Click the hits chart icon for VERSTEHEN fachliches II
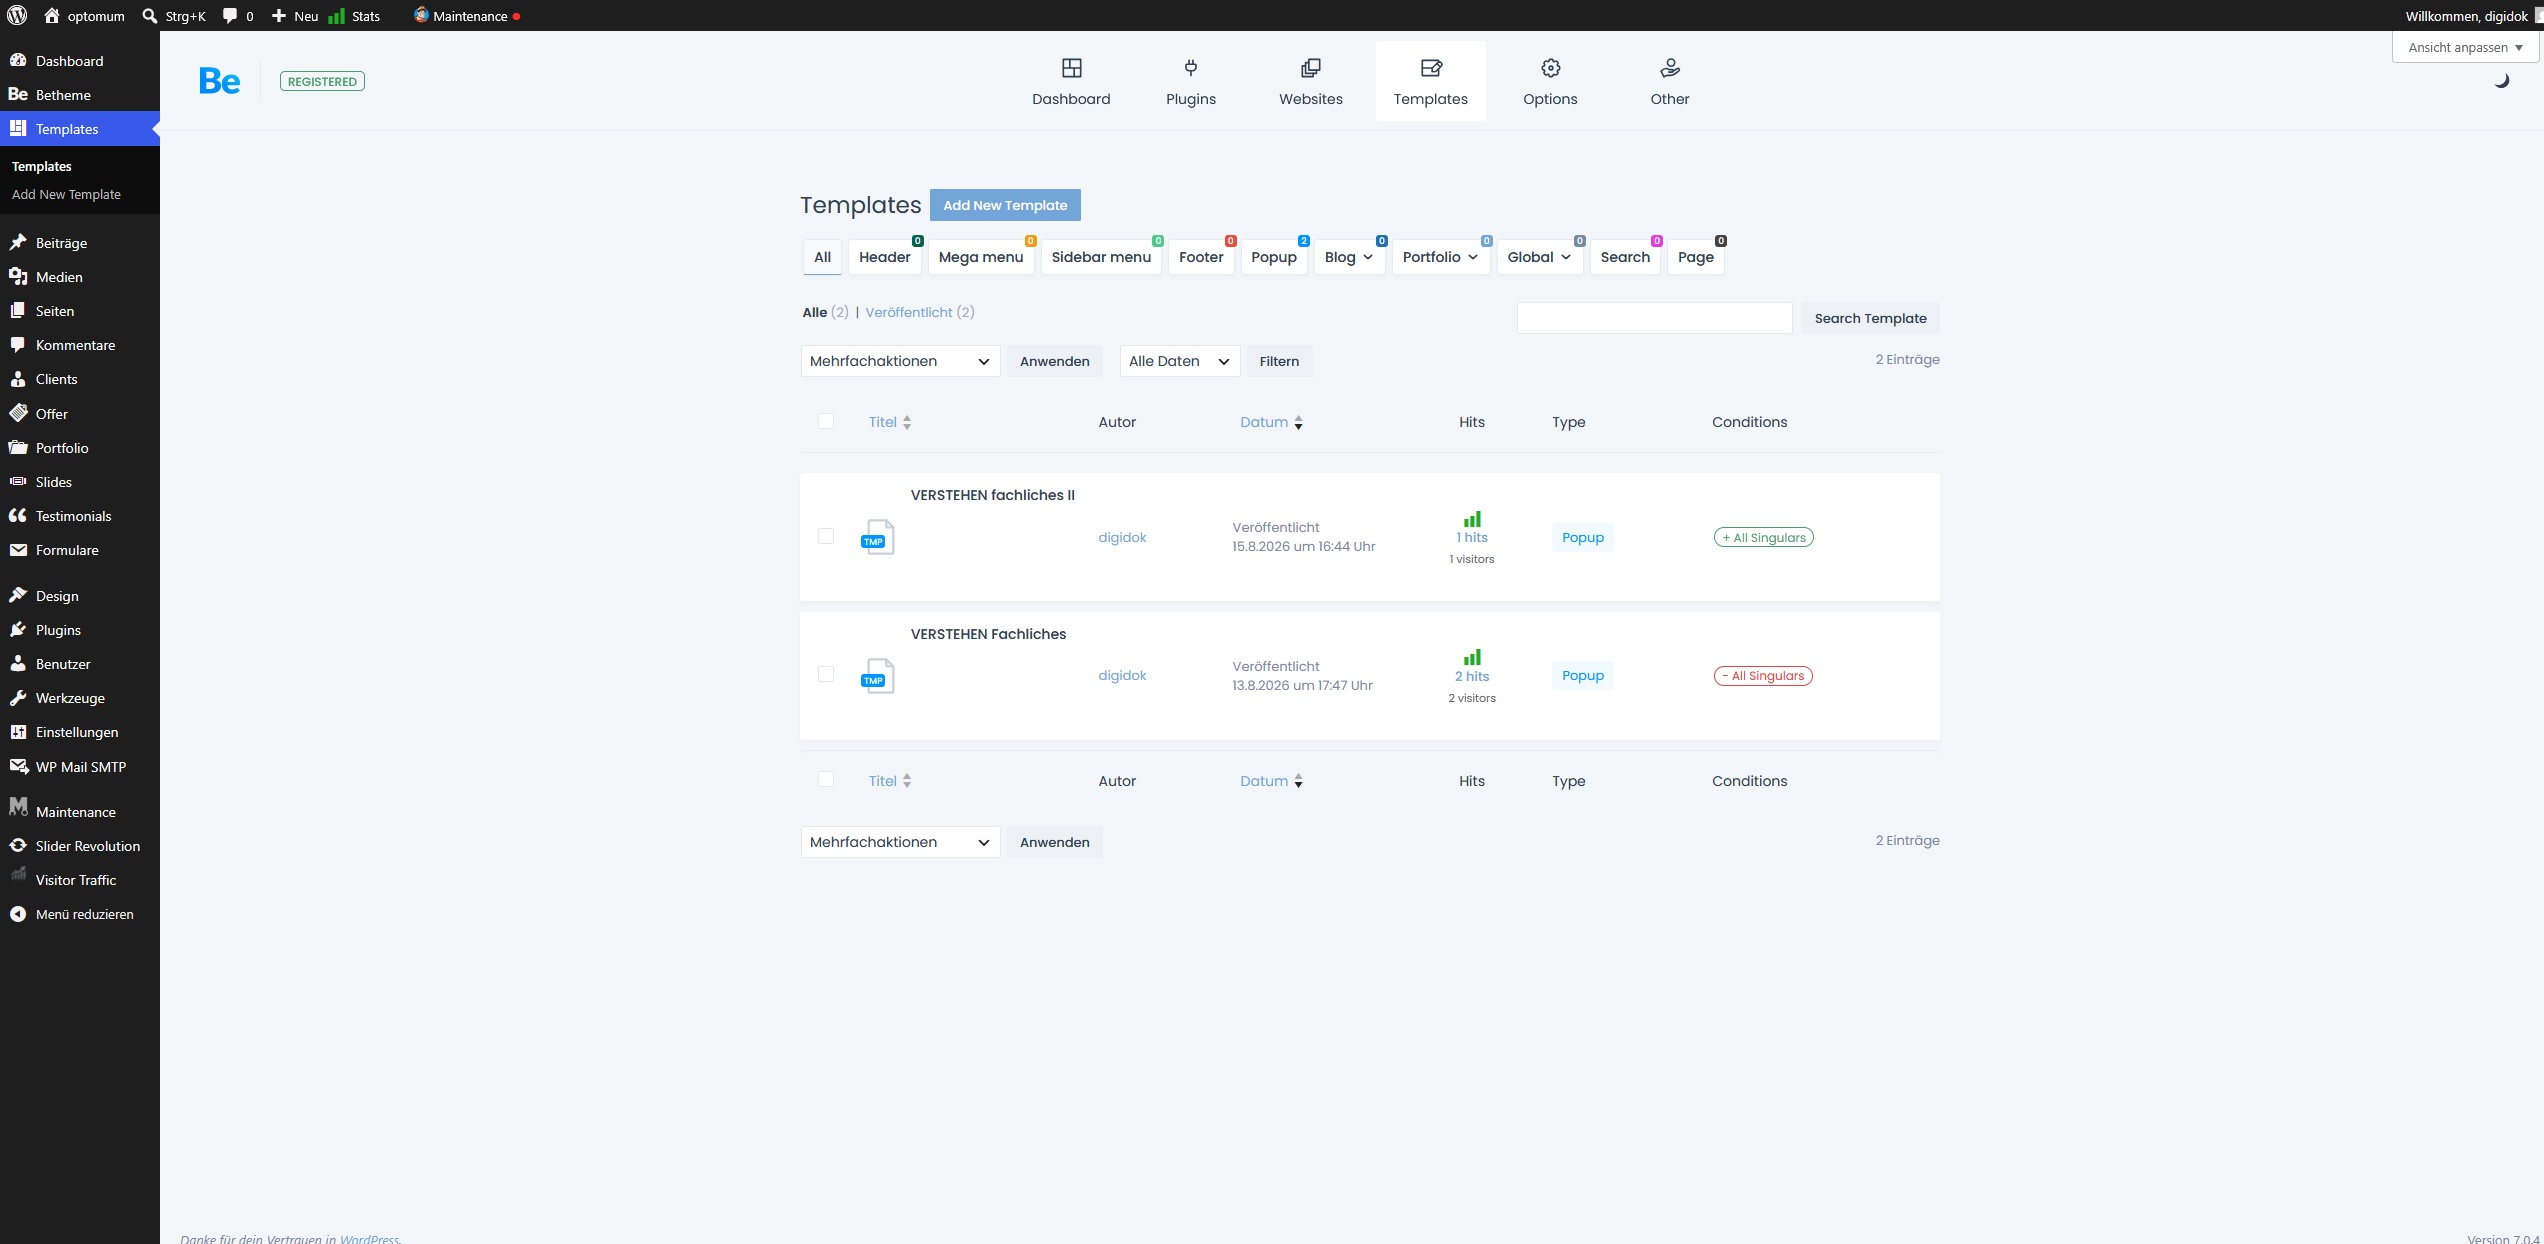 pos(1472,519)
